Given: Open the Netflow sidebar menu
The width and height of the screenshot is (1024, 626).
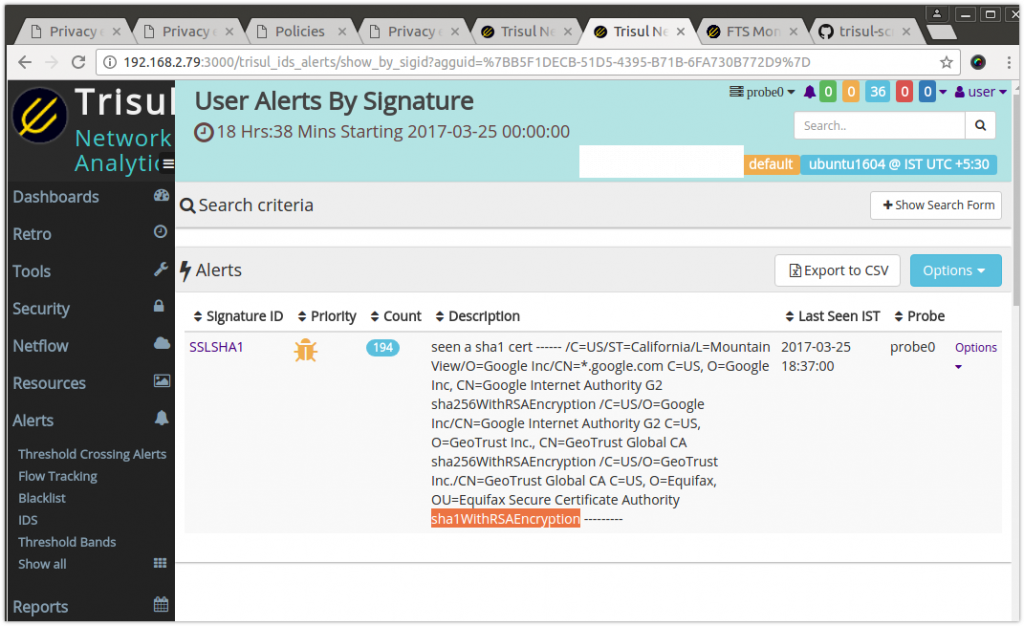Looking at the screenshot, I should (90, 345).
